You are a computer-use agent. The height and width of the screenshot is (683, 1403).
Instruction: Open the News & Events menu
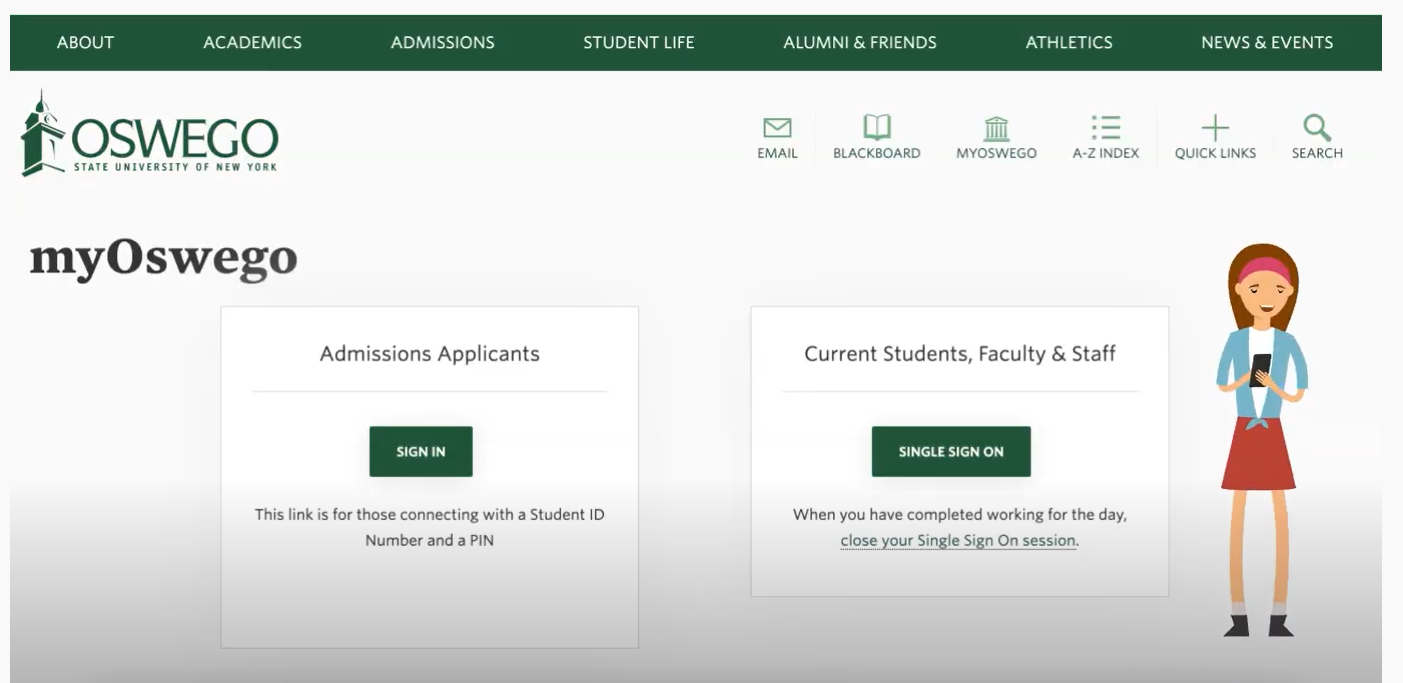point(1266,42)
